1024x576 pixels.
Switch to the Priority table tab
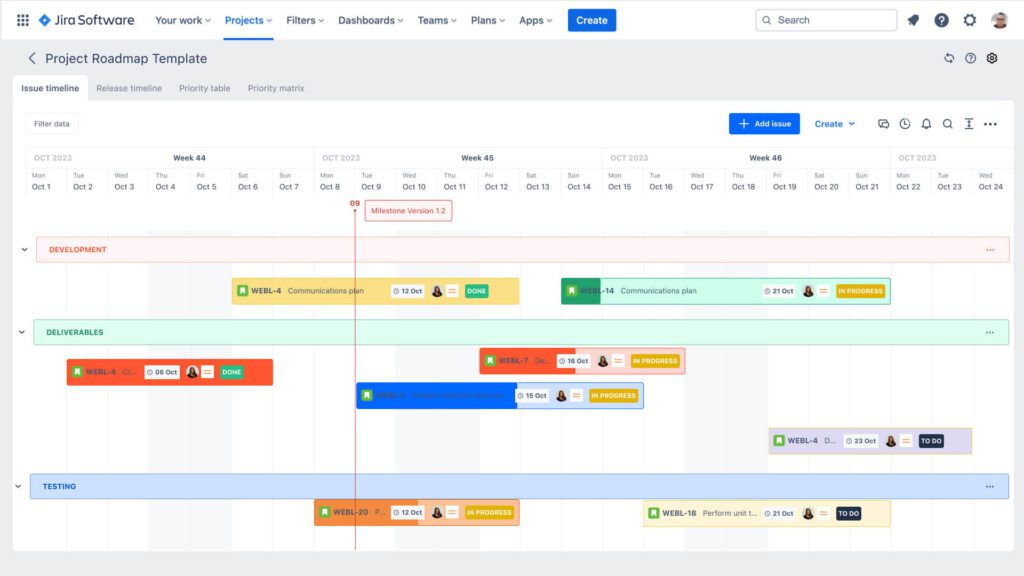tap(204, 88)
